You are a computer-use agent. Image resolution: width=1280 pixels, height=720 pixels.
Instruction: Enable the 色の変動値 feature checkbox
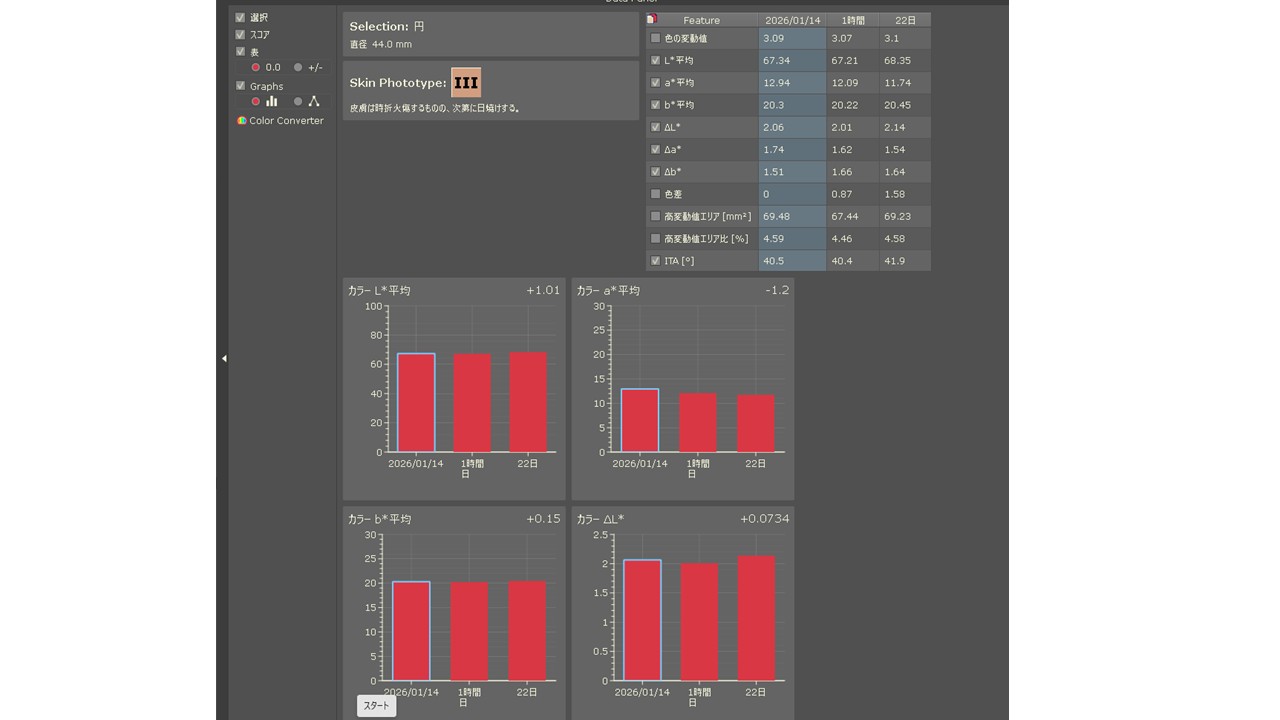coord(655,38)
